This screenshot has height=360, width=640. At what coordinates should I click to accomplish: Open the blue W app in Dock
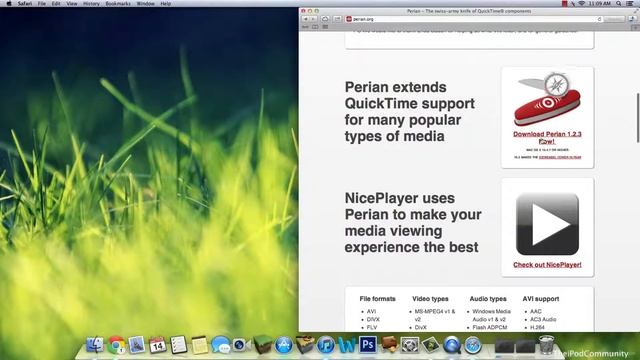click(347, 345)
